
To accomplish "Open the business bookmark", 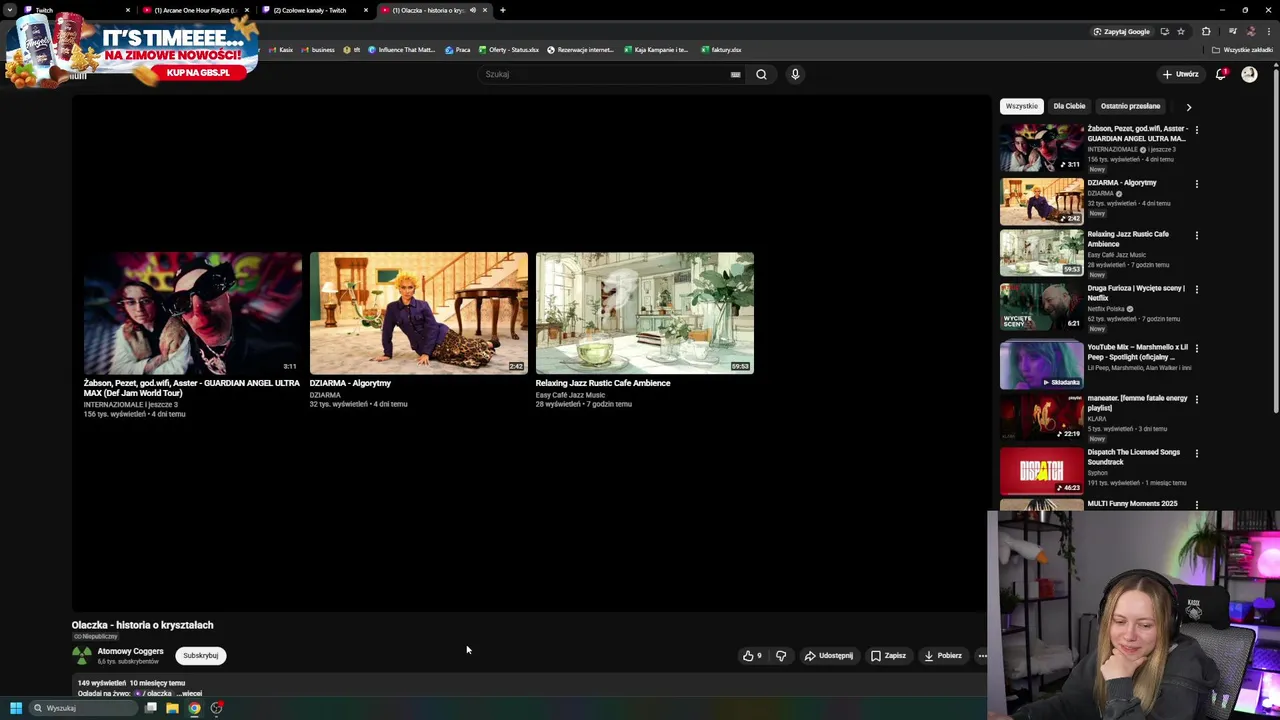I will 318,50.
